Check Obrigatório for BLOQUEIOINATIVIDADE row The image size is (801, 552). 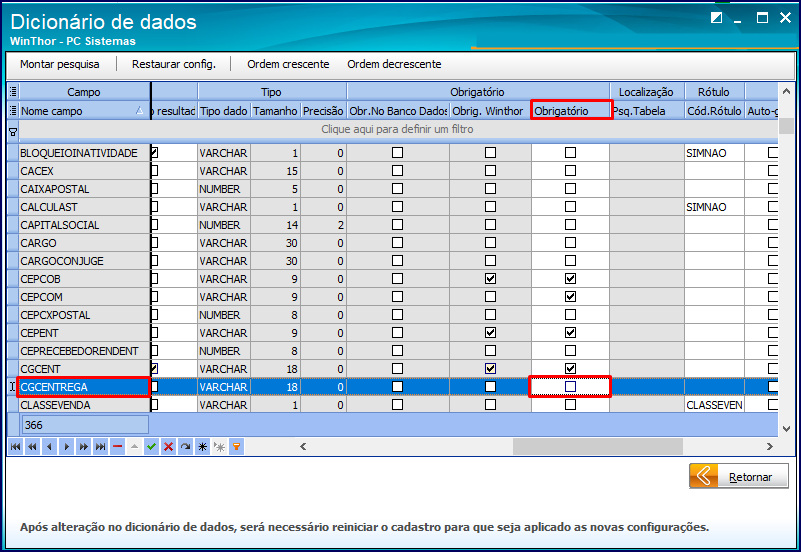(570, 153)
